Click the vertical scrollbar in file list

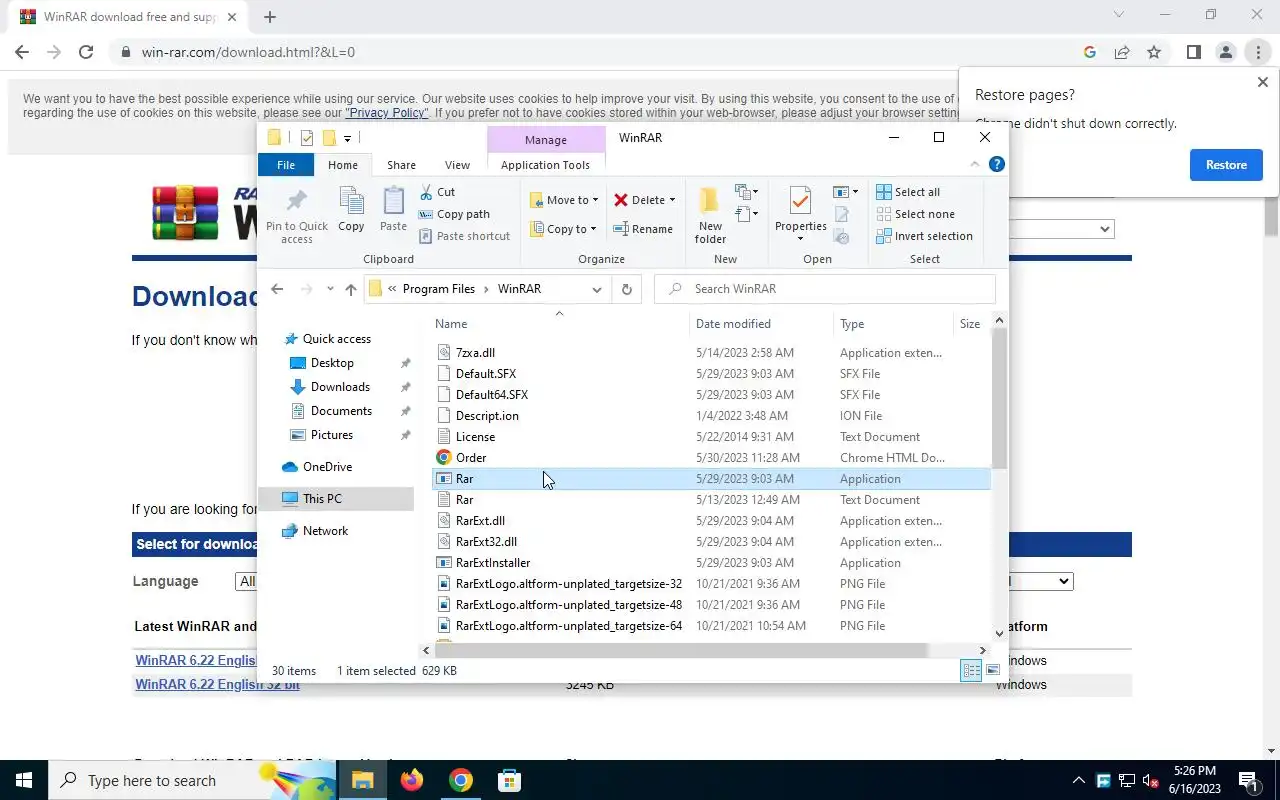click(999, 399)
